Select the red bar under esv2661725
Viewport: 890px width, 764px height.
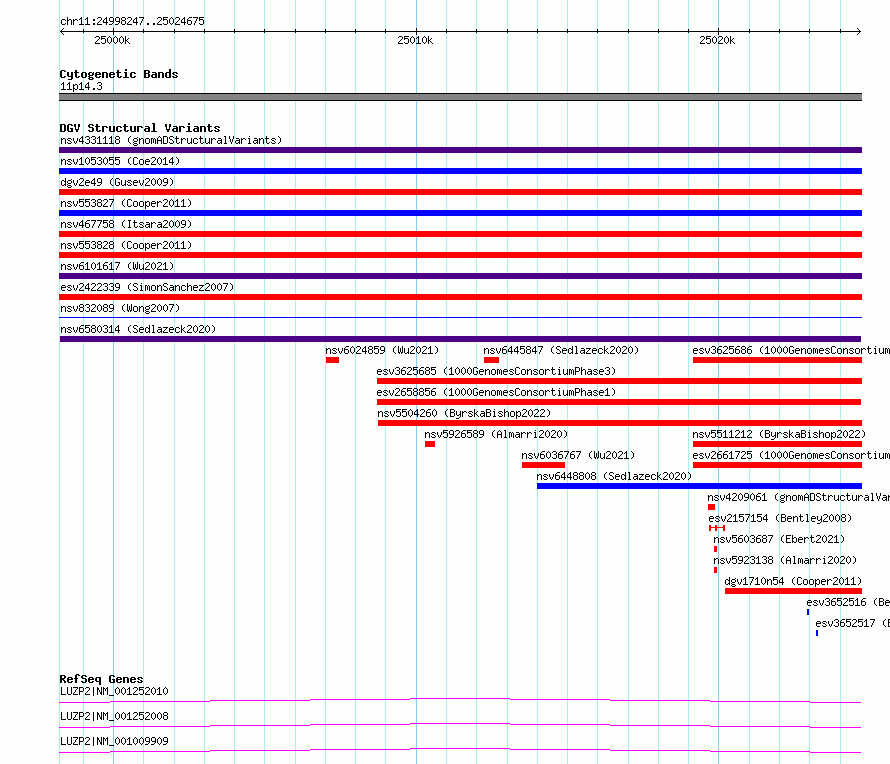tap(778, 465)
